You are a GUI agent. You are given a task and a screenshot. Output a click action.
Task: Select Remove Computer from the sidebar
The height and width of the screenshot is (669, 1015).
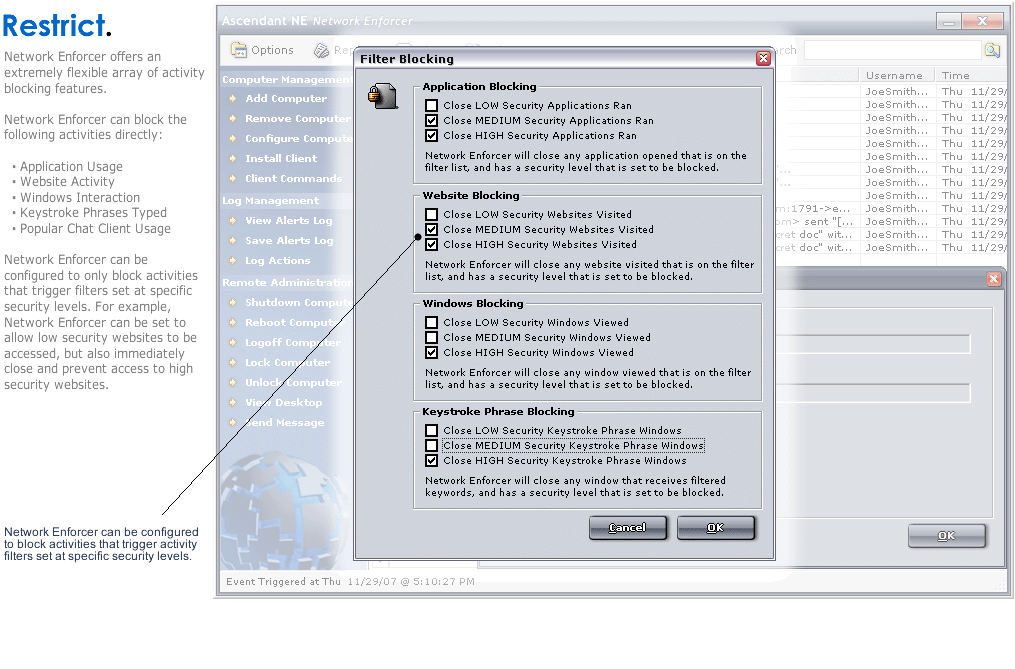(296, 119)
